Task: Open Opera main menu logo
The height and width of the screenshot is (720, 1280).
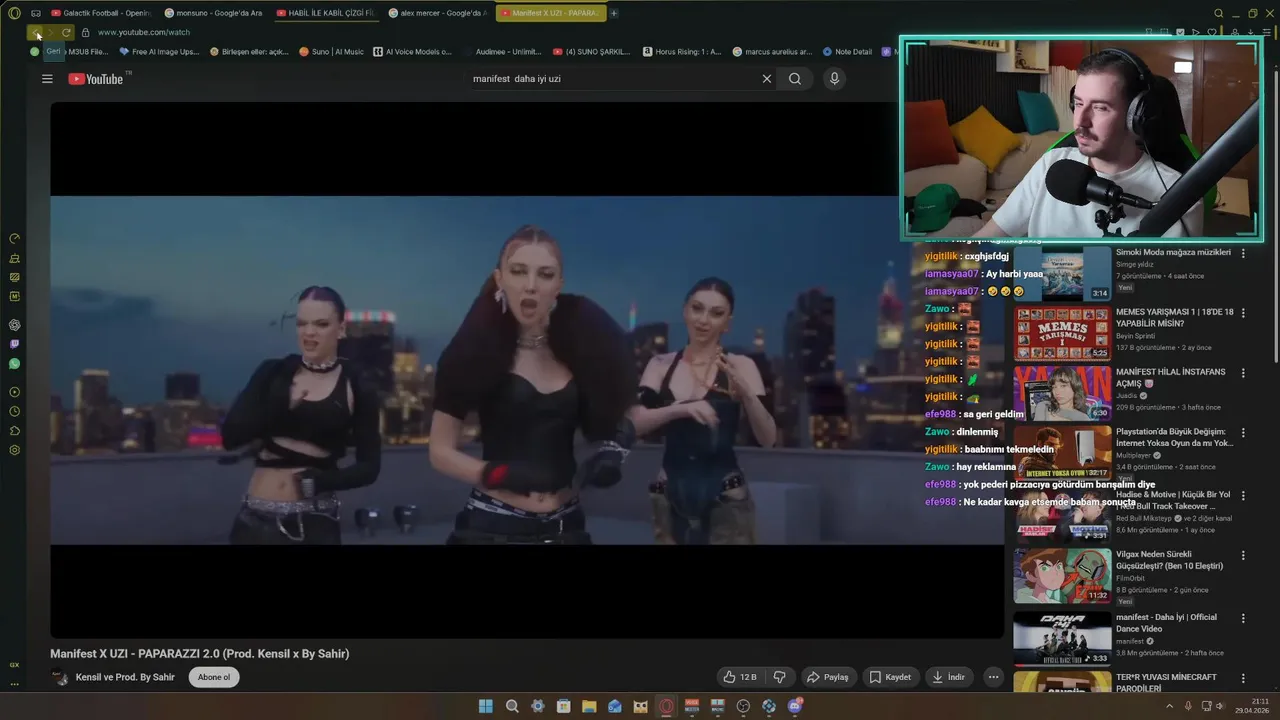Action: tap(14, 13)
